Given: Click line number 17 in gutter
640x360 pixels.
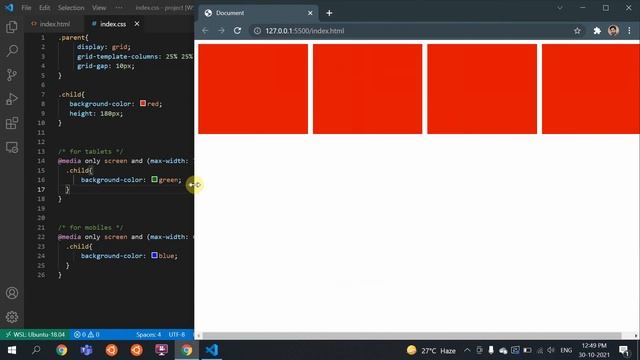Looking at the screenshot, I should point(41,189).
